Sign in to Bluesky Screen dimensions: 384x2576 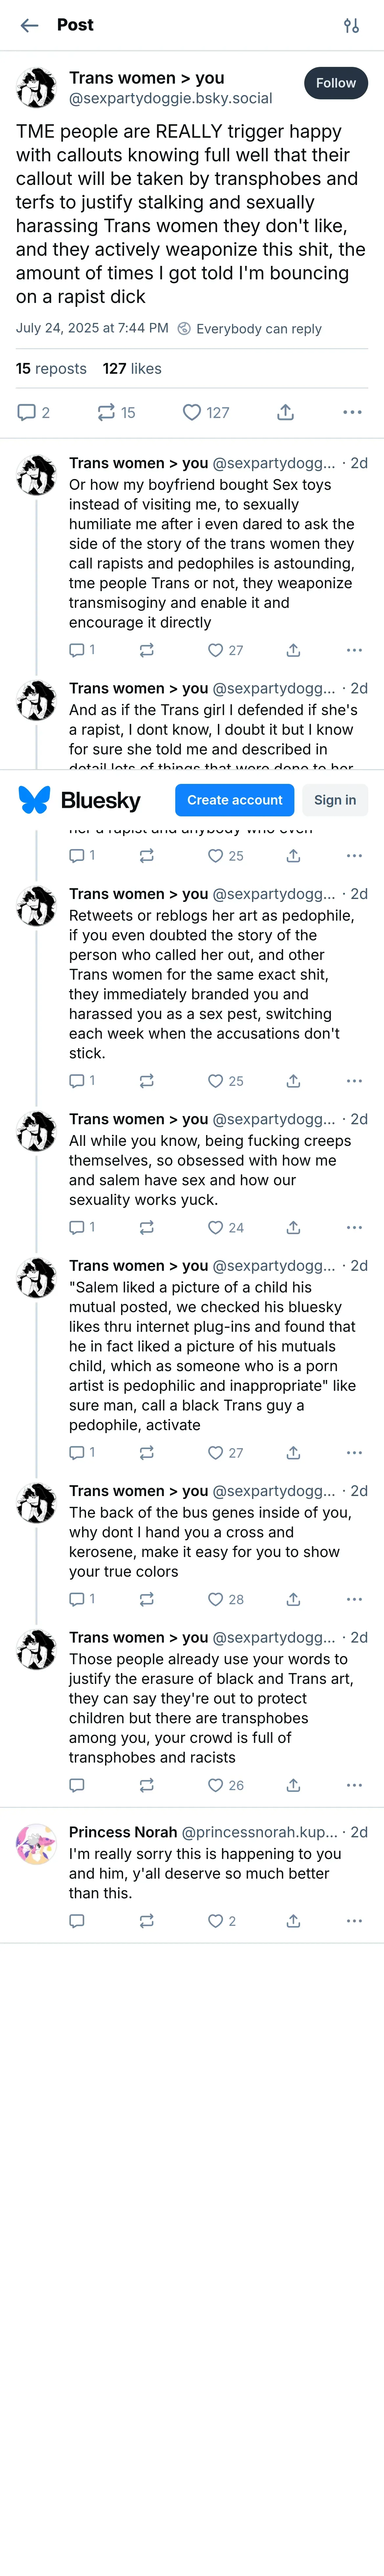coord(335,800)
